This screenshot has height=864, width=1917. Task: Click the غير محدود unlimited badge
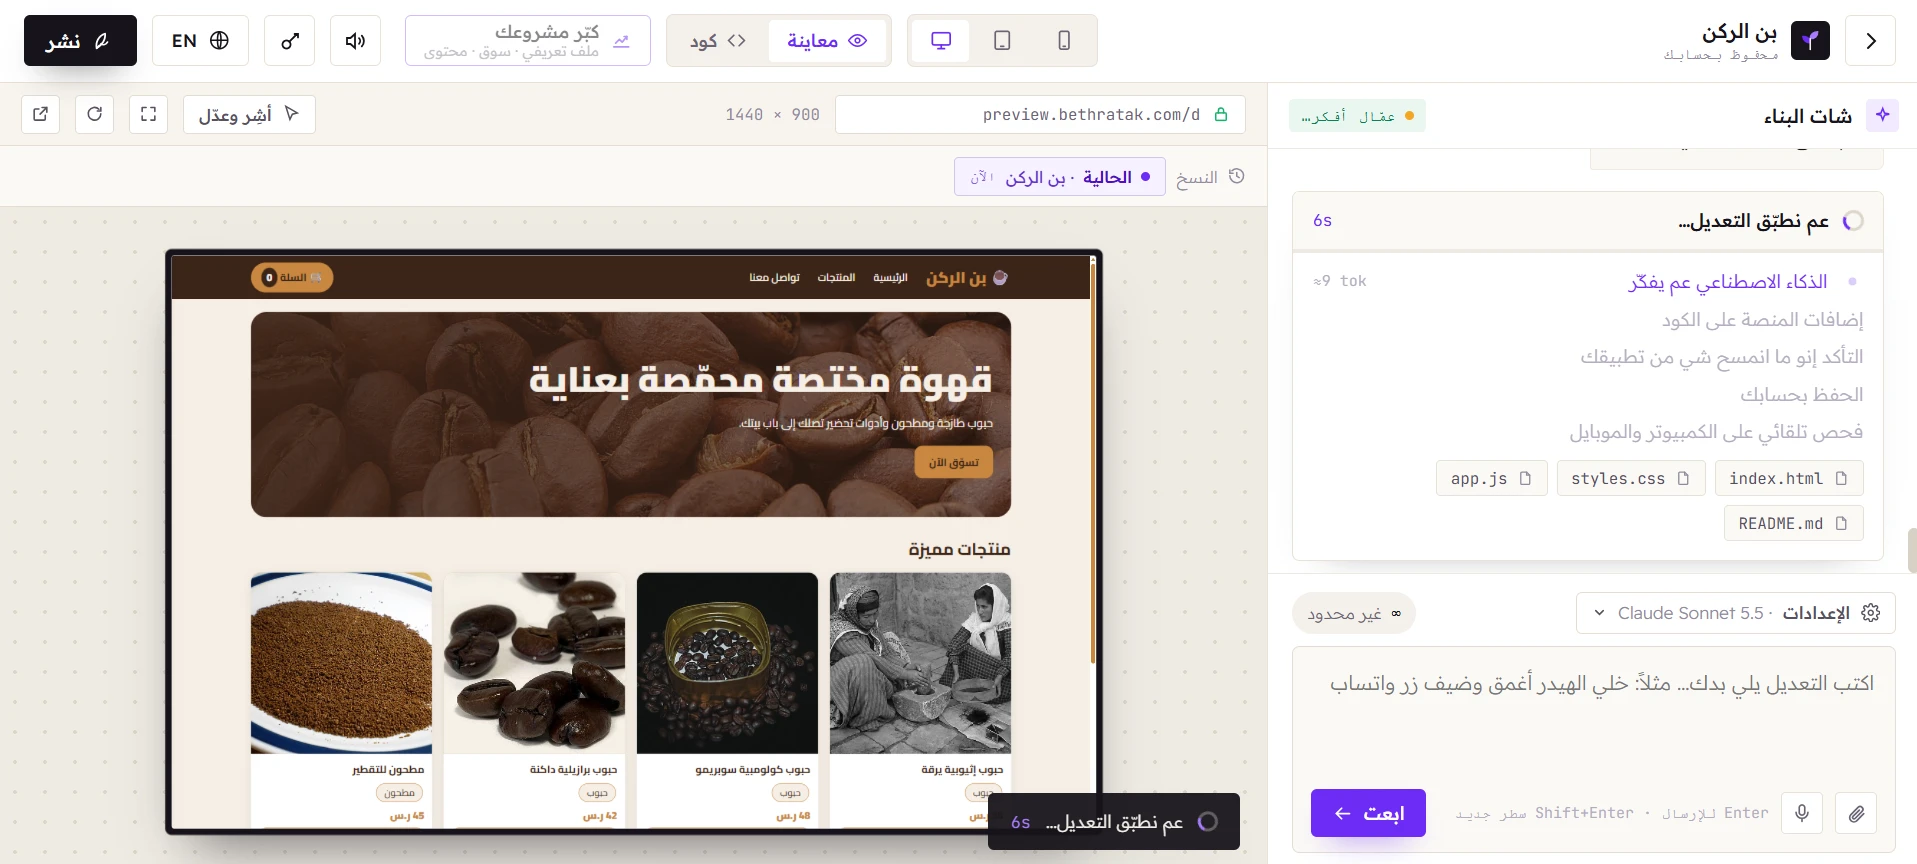click(x=1354, y=613)
